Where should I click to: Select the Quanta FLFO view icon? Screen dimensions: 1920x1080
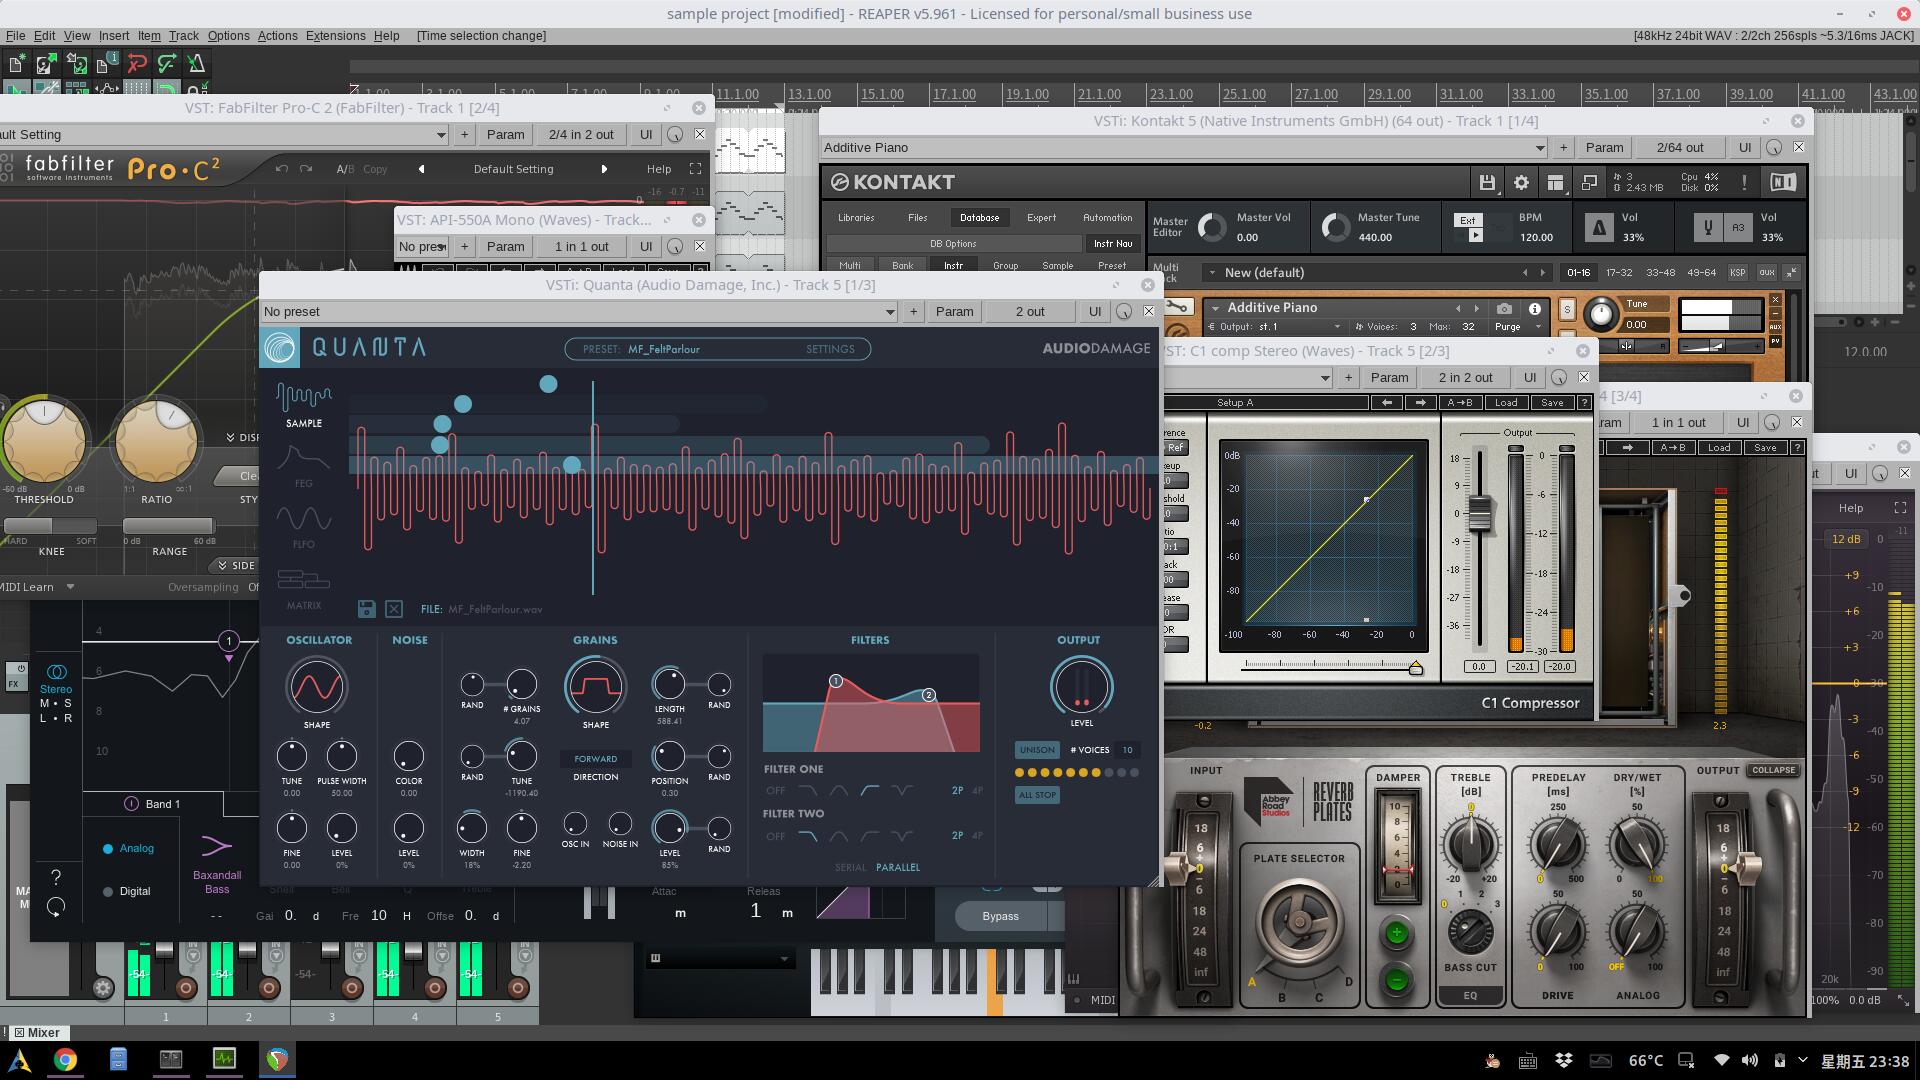pyautogui.click(x=304, y=519)
